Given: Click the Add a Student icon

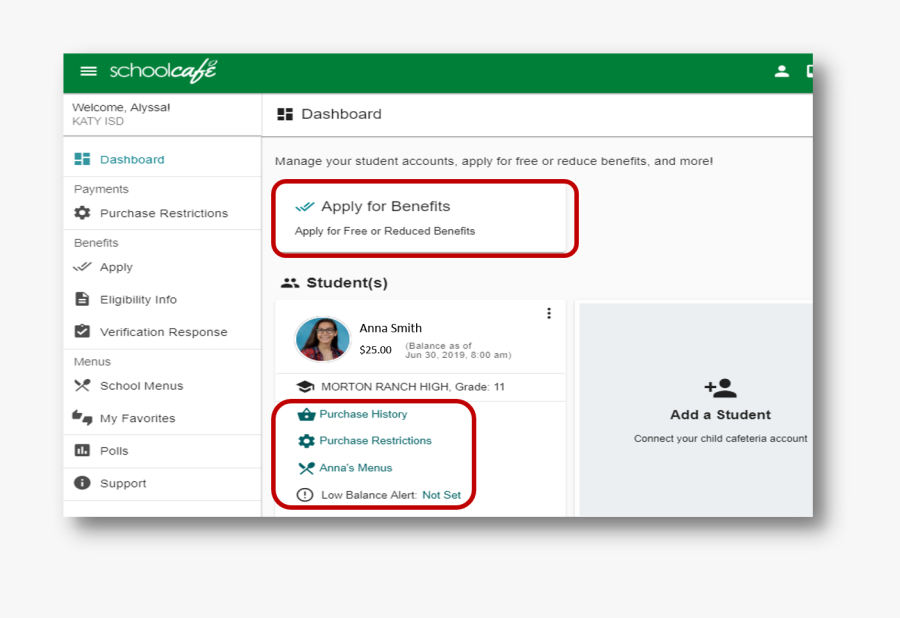Looking at the screenshot, I should [x=720, y=388].
